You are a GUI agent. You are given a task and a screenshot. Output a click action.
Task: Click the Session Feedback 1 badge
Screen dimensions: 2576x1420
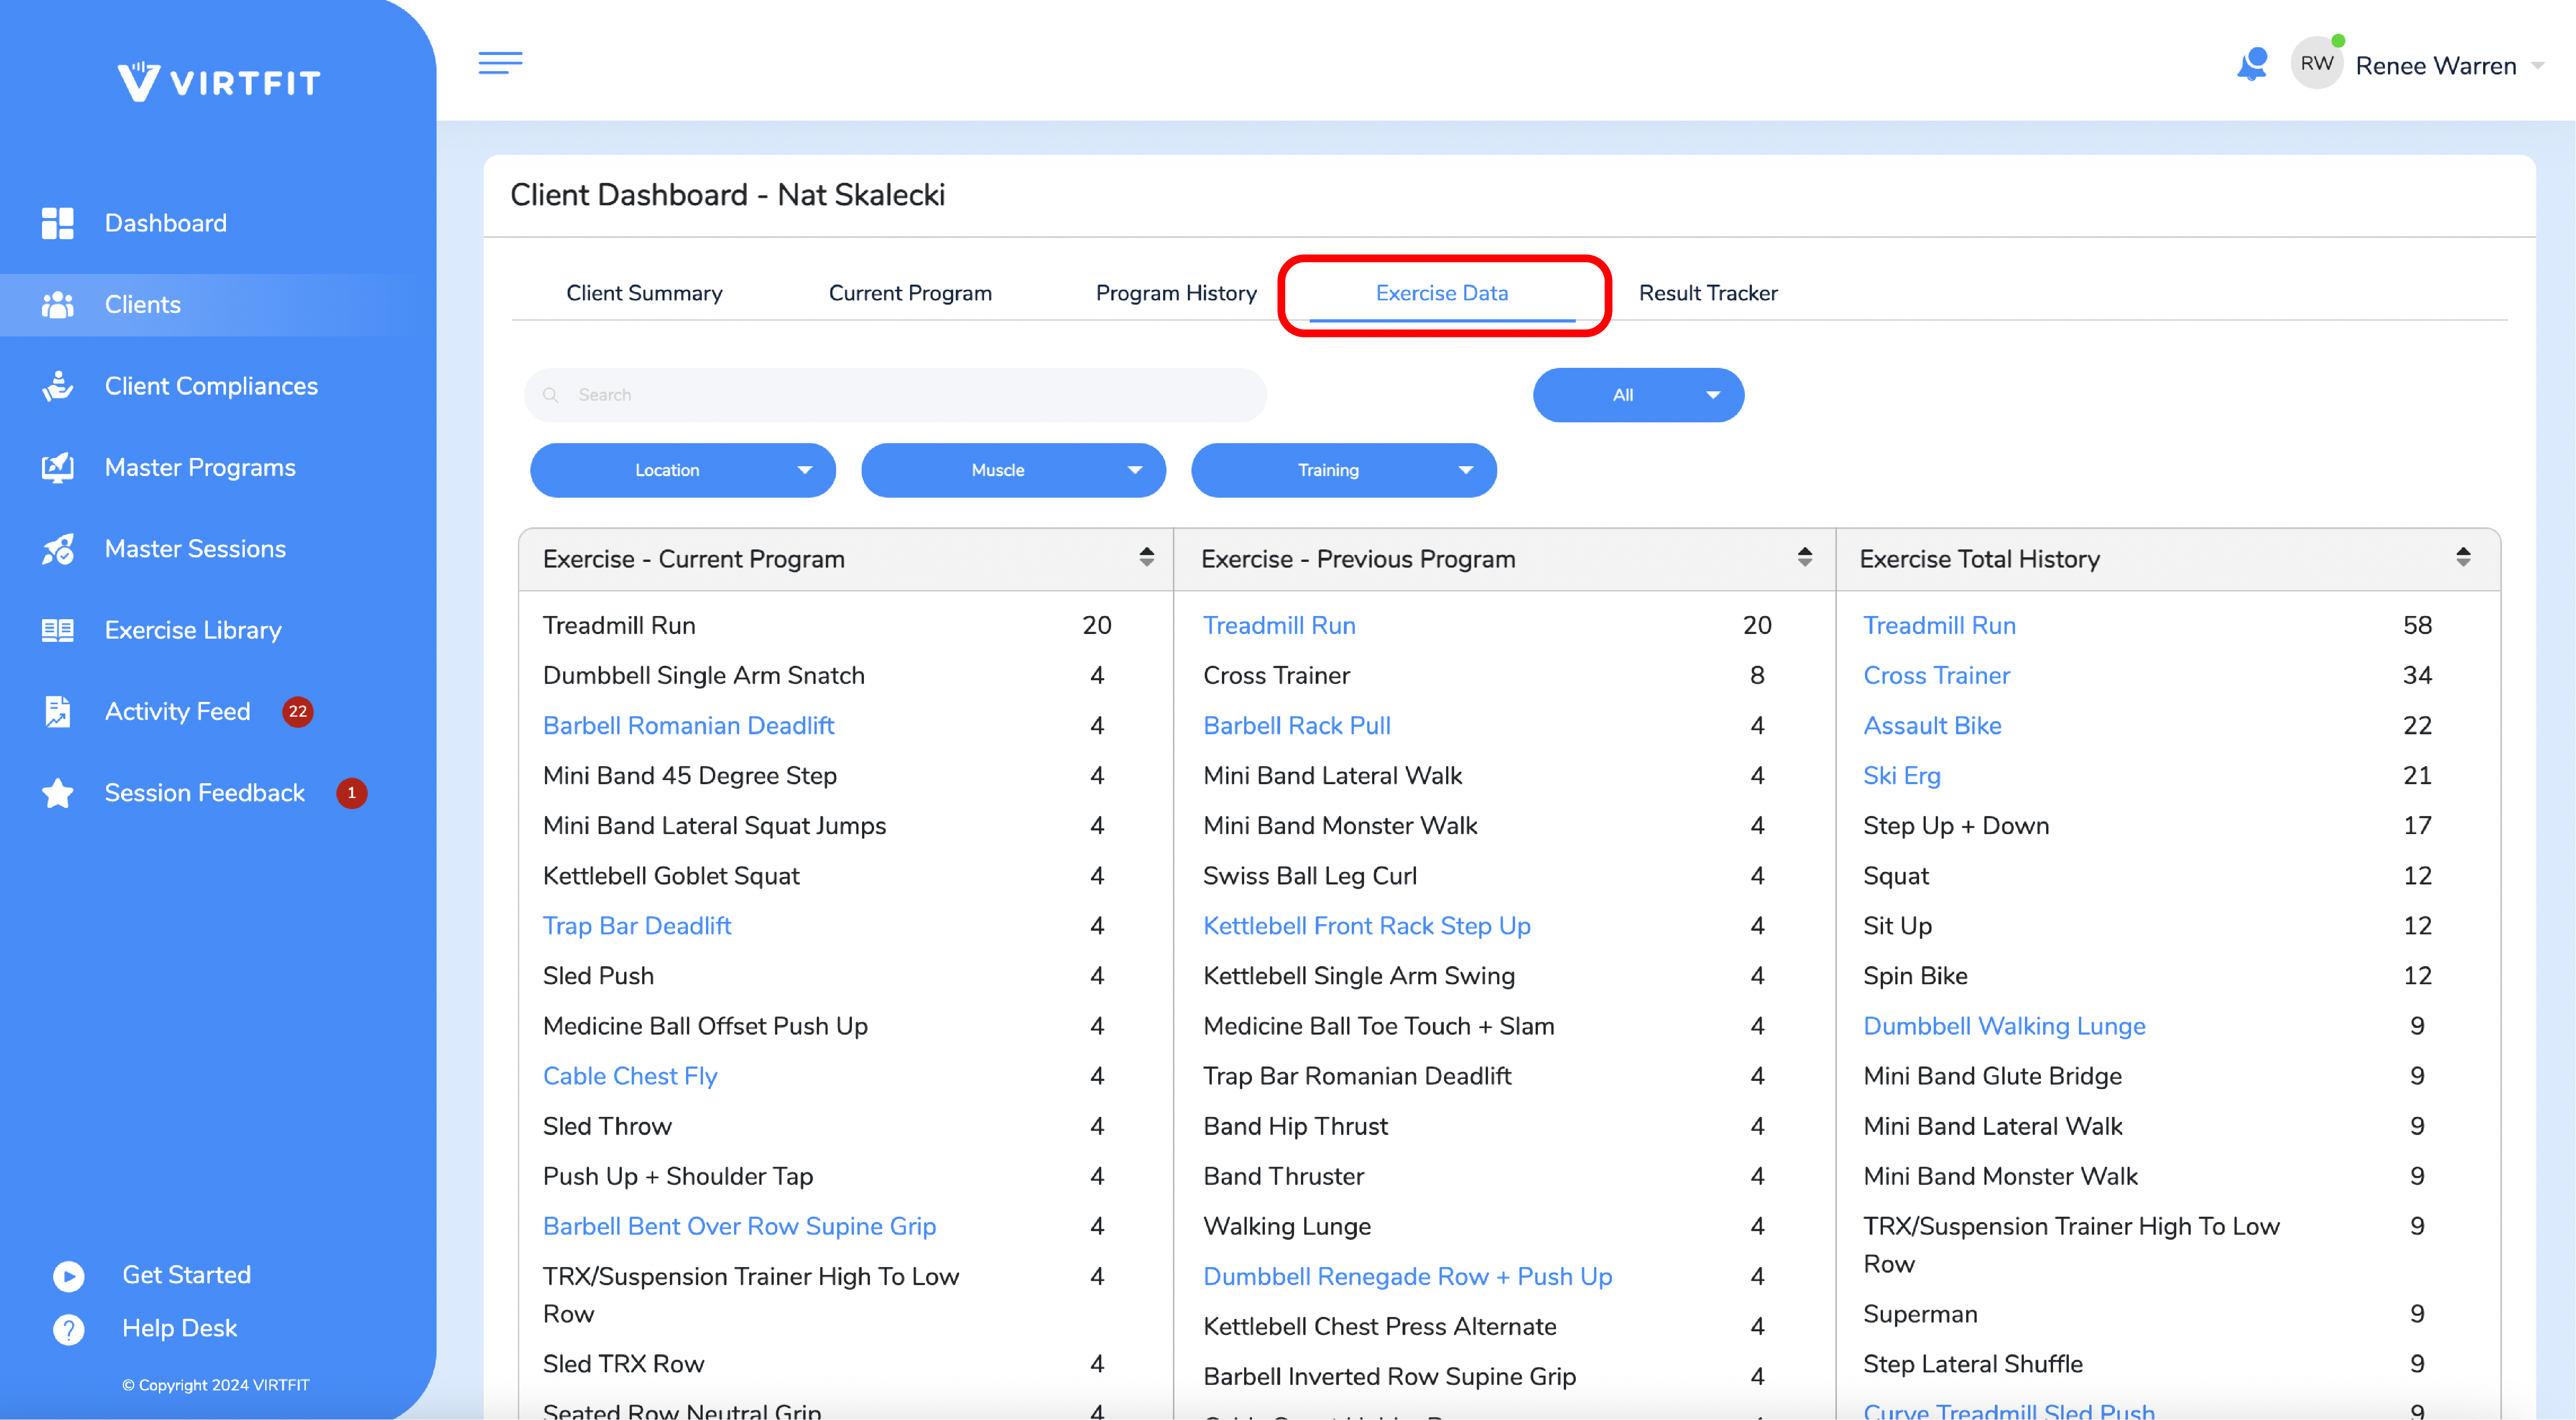(x=351, y=793)
